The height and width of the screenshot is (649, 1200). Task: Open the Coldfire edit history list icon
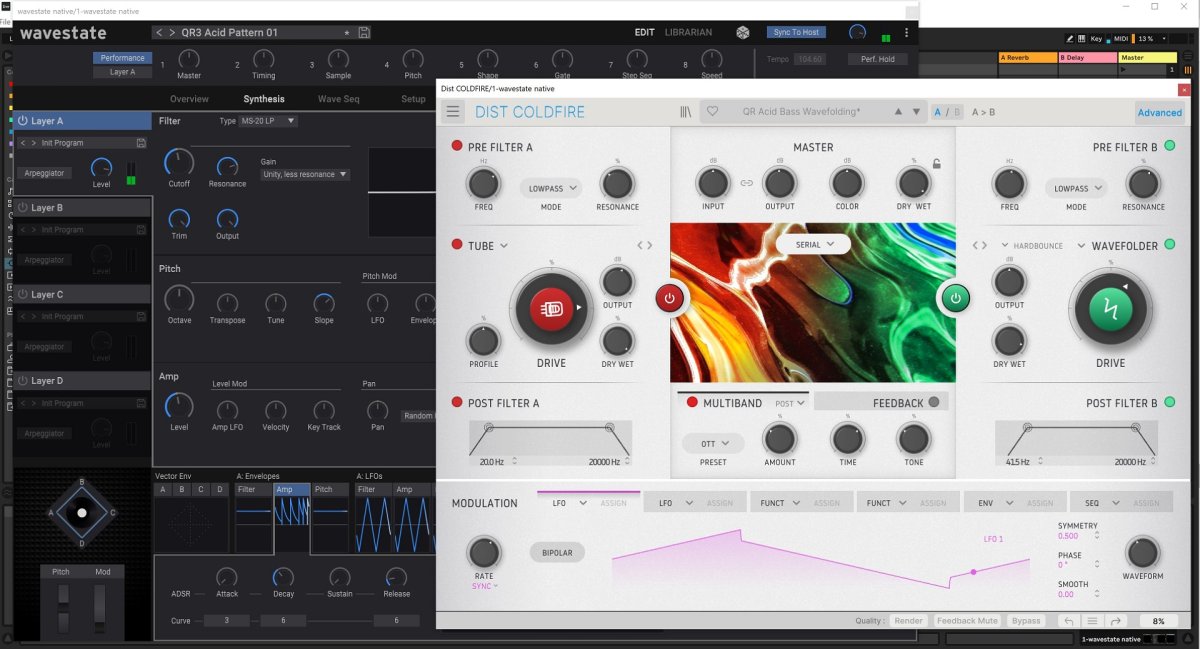tap(1093, 621)
